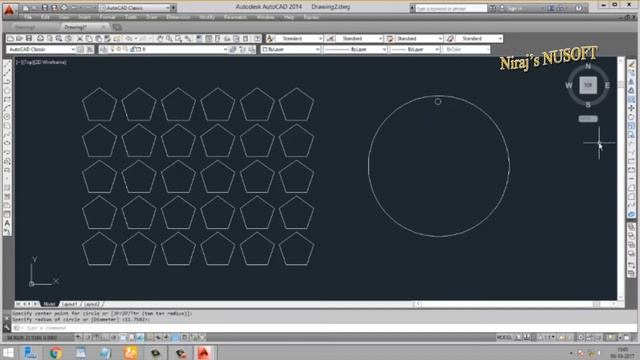Select the Multiline Text 'A' tool
This screenshot has height=360, width=640.
[x=7, y=223]
